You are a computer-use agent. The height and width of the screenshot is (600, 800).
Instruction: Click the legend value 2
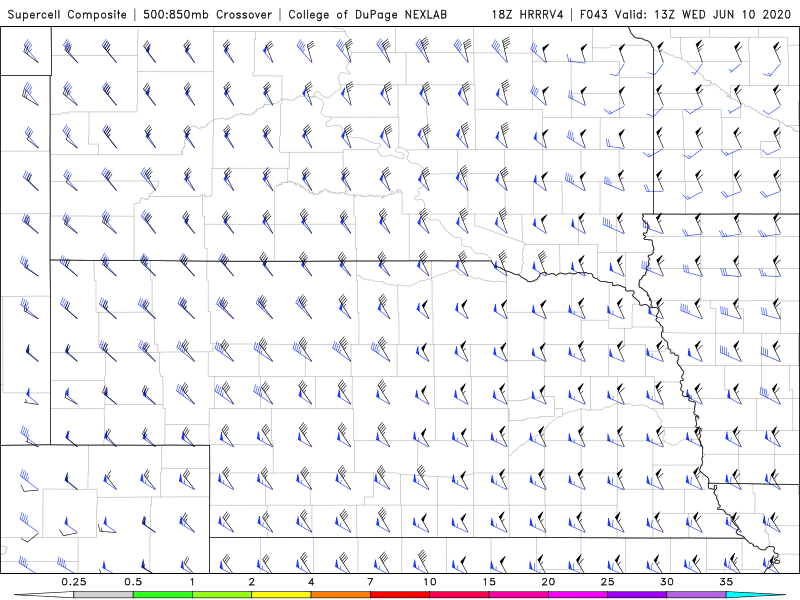(x=252, y=582)
